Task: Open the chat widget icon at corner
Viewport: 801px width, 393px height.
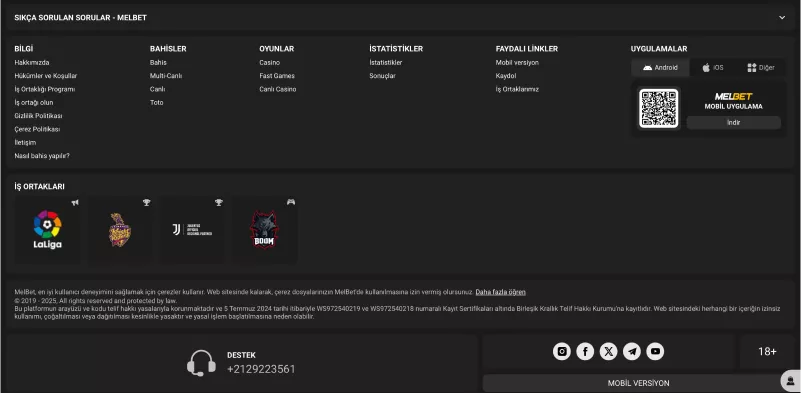Action: coord(791,381)
